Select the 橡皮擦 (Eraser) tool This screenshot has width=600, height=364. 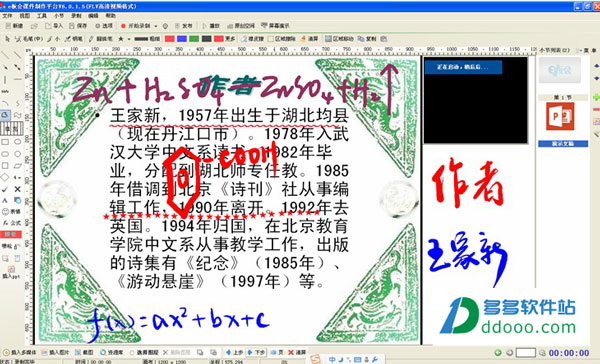pyautogui.click(x=253, y=39)
